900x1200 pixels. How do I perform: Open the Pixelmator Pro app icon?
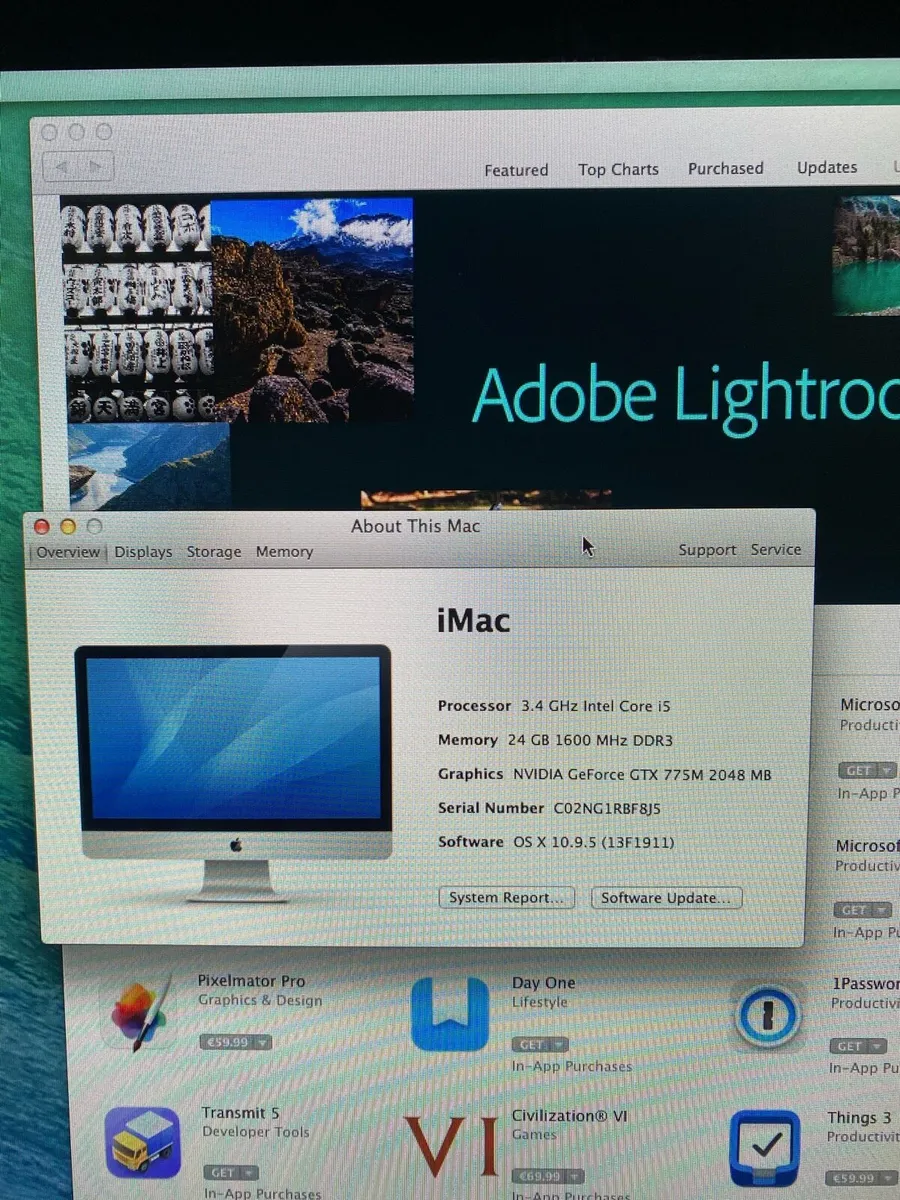click(140, 1012)
